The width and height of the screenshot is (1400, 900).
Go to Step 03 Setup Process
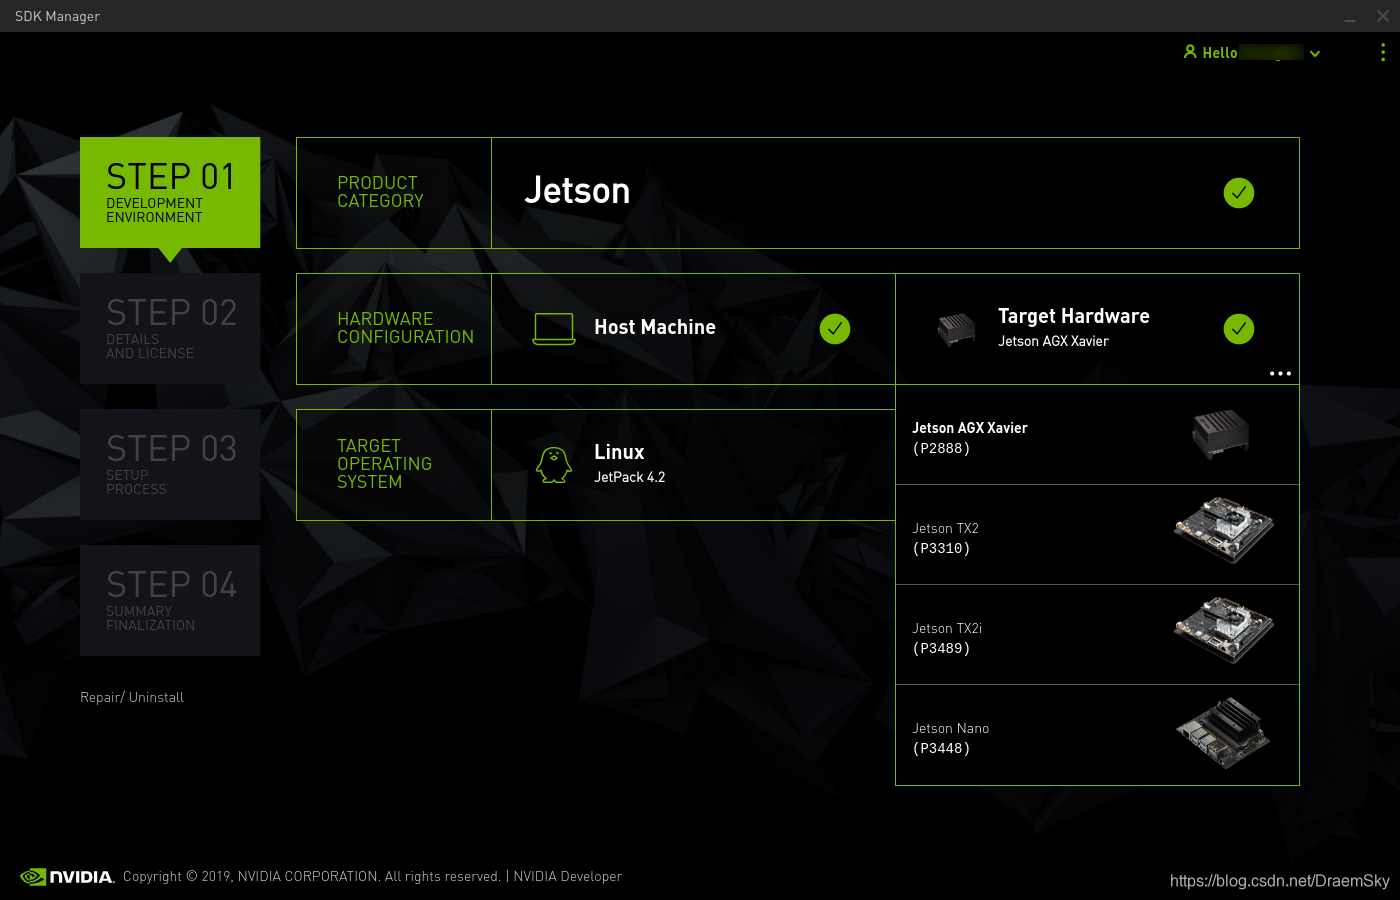pos(170,464)
